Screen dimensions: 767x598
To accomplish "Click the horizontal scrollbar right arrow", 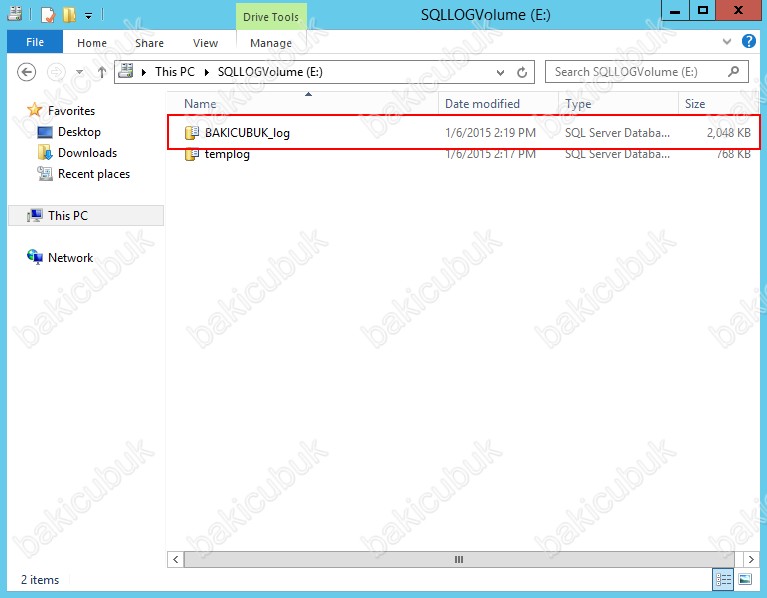I will pyautogui.click(x=751, y=559).
